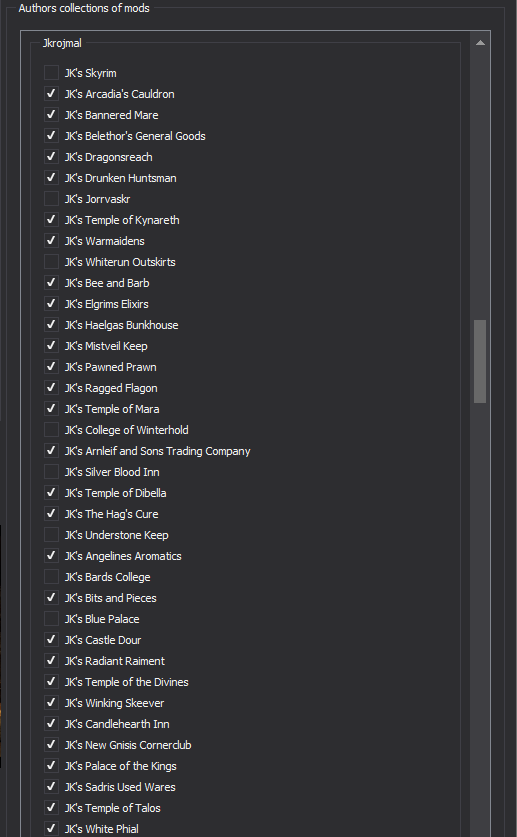Uncheck JK's Winking Skeever
This screenshot has width=517, height=837.
(51, 702)
